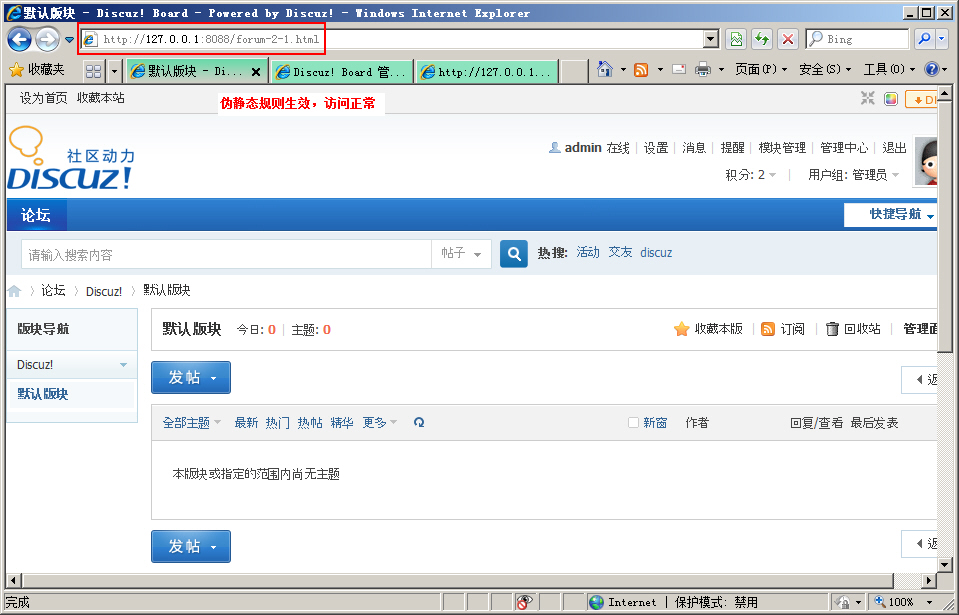Open the 页面(P) menu in IE

(760, 70)
